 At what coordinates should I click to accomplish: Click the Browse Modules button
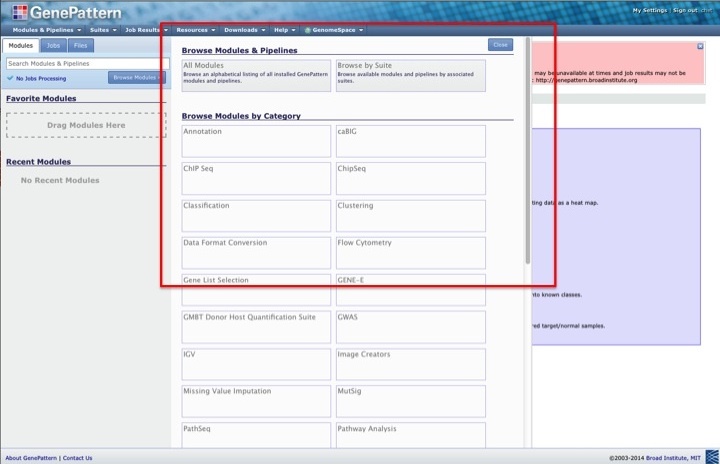pos(136,78)
